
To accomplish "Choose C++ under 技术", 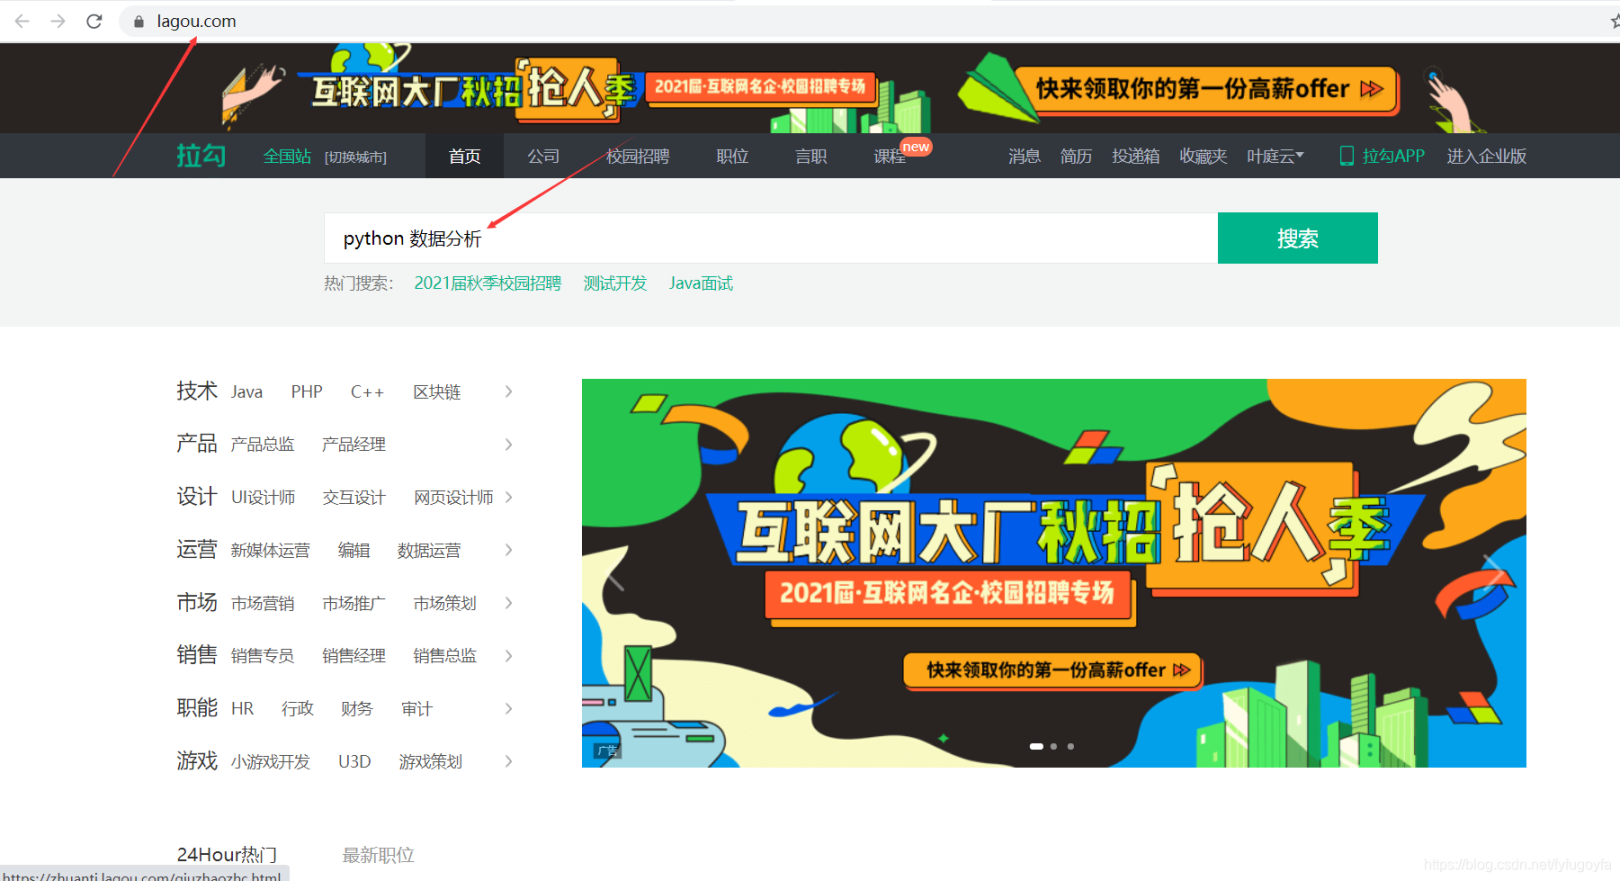I will [x=367, y=392].
